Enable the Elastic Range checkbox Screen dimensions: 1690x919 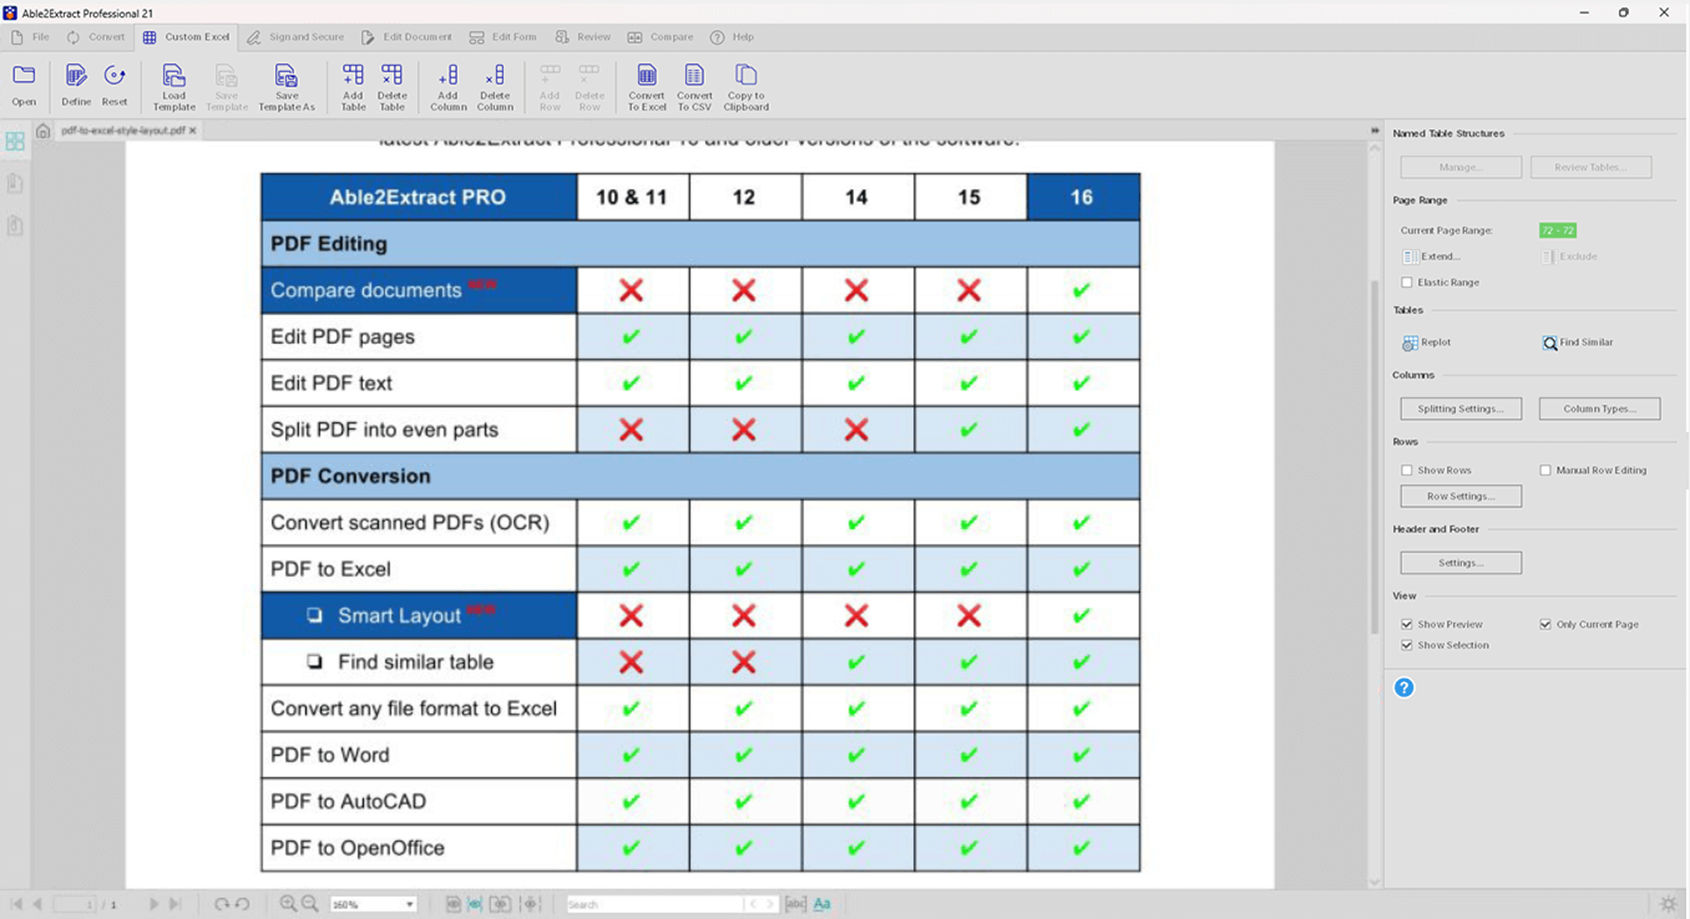1408,282
